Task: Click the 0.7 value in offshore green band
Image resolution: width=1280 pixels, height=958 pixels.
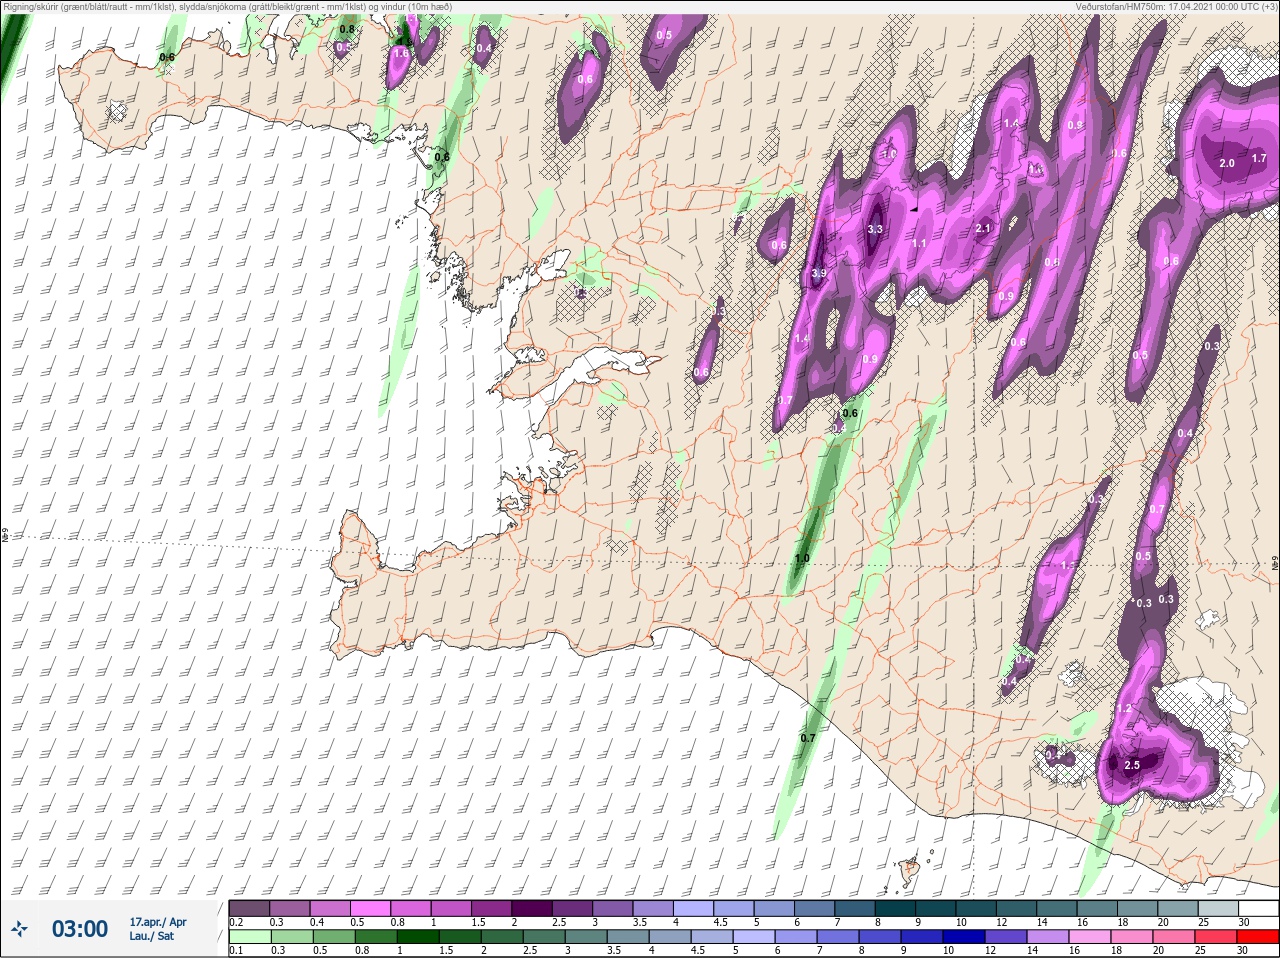Action: 808,738
